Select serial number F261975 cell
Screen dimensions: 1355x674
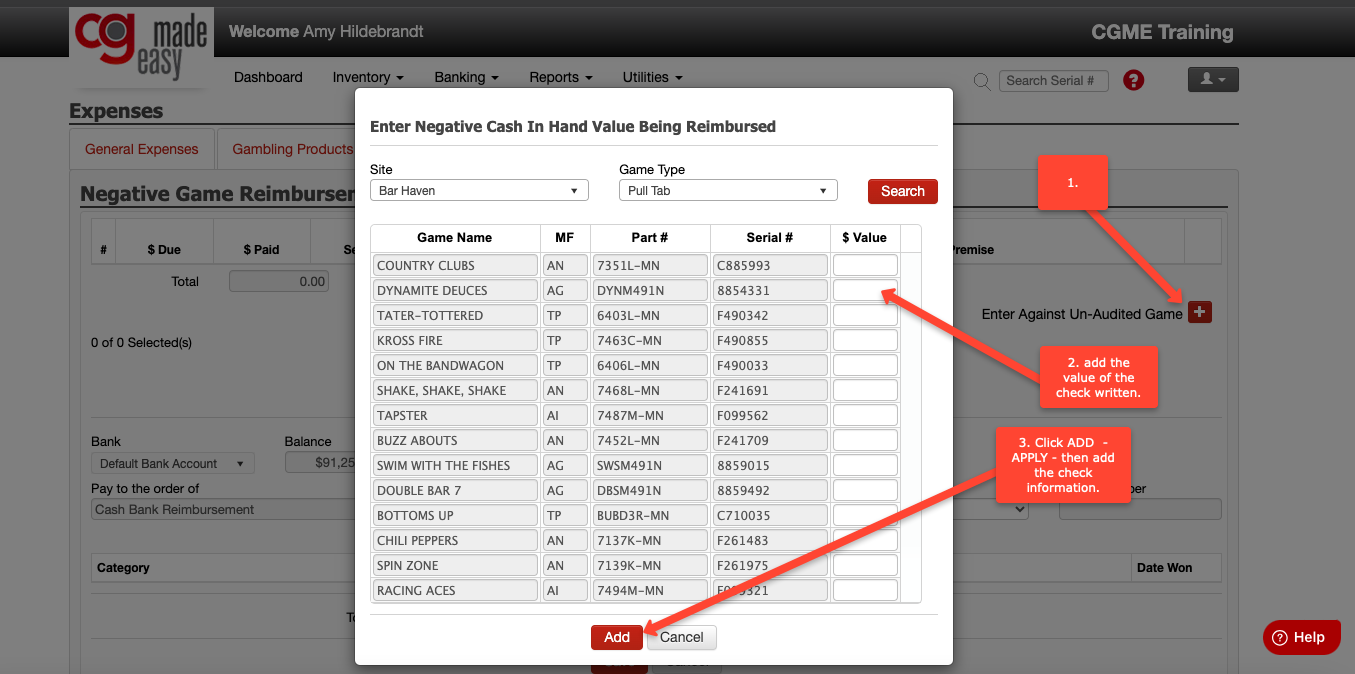770,565
